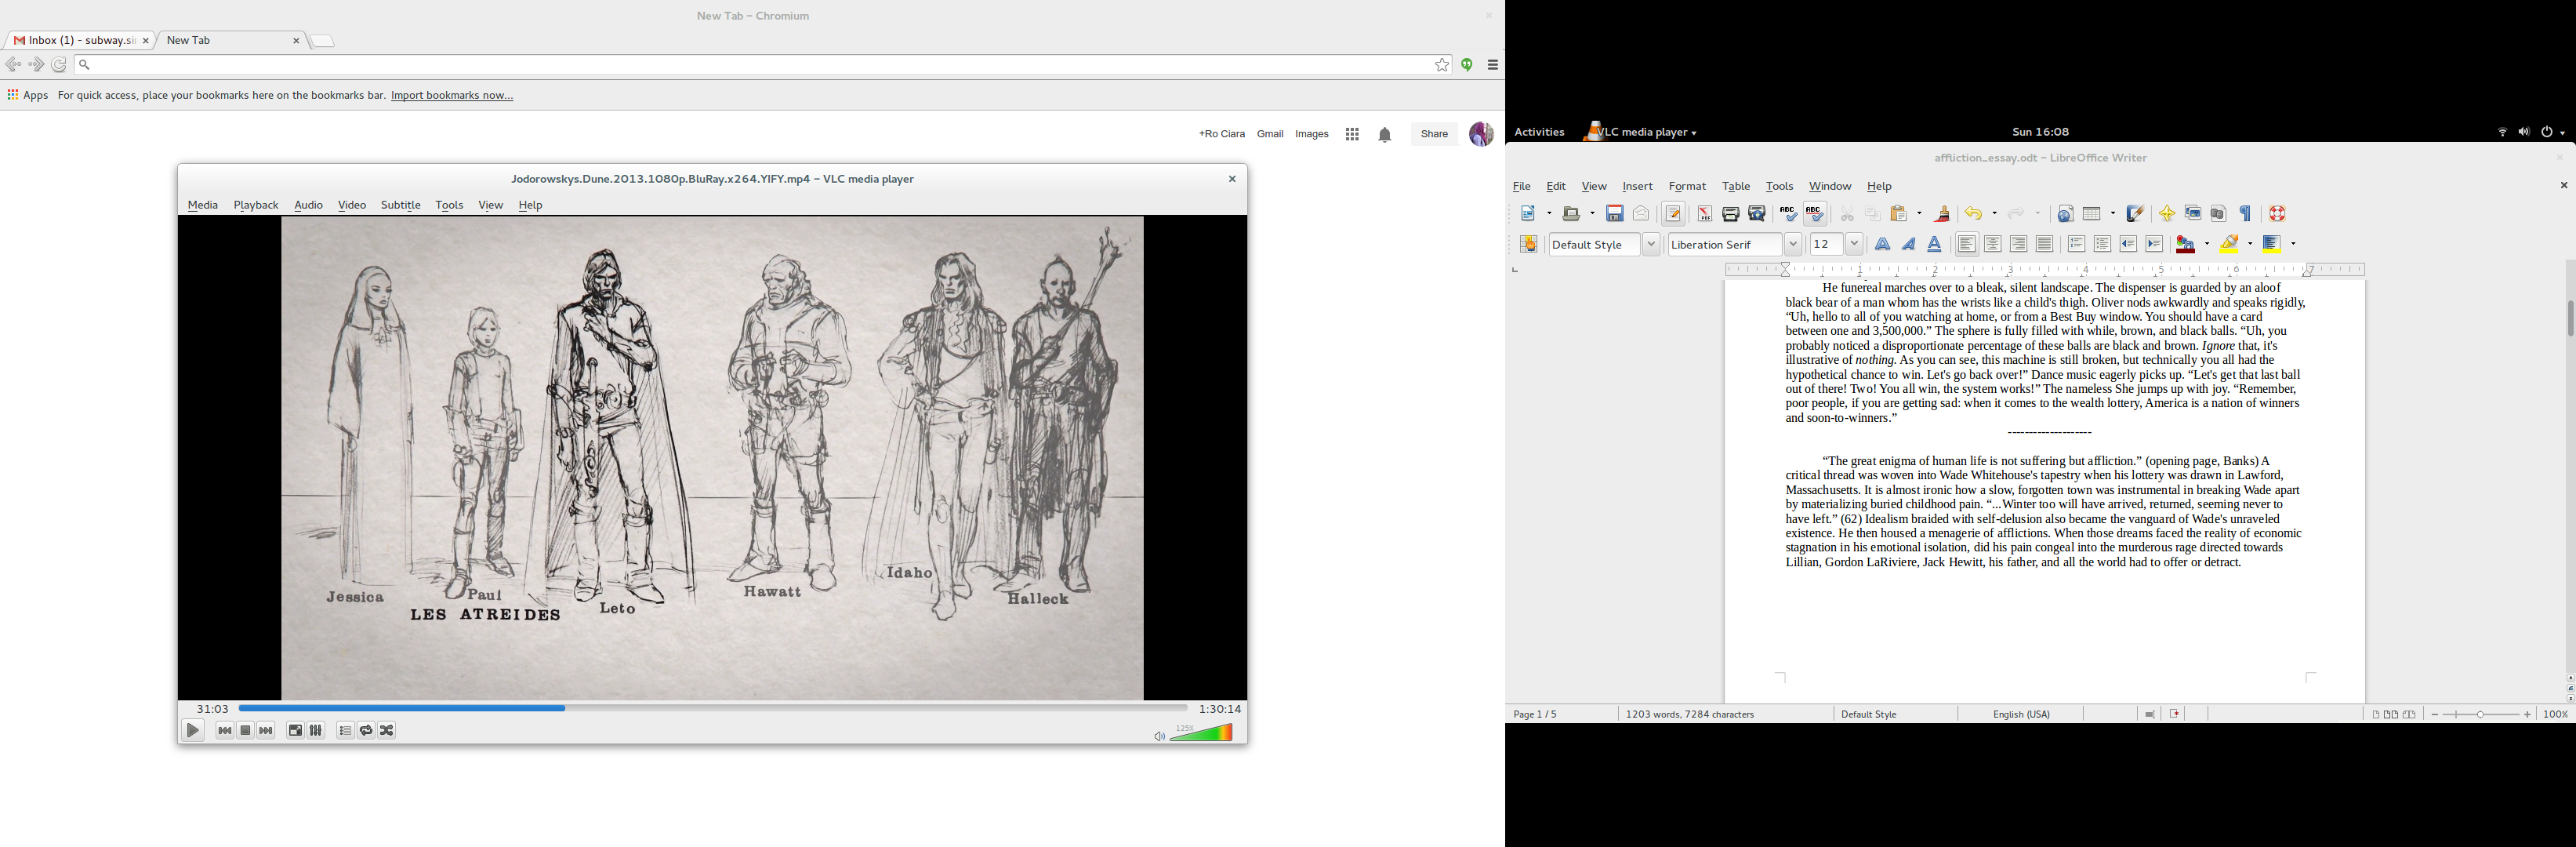Image resolution: width=2576 pixels, height=847 pixels.
Task: Toggle VLC shuffle (random) mode
Action: point(387,731)
